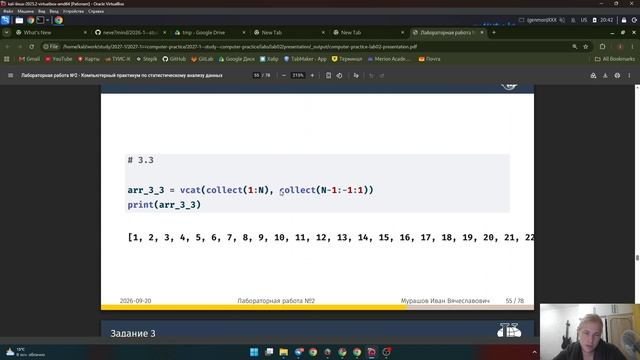The image size is (640, 360).
Task: Open the Машина menu in VirtualBox
Action: click(x=26, y=11)
